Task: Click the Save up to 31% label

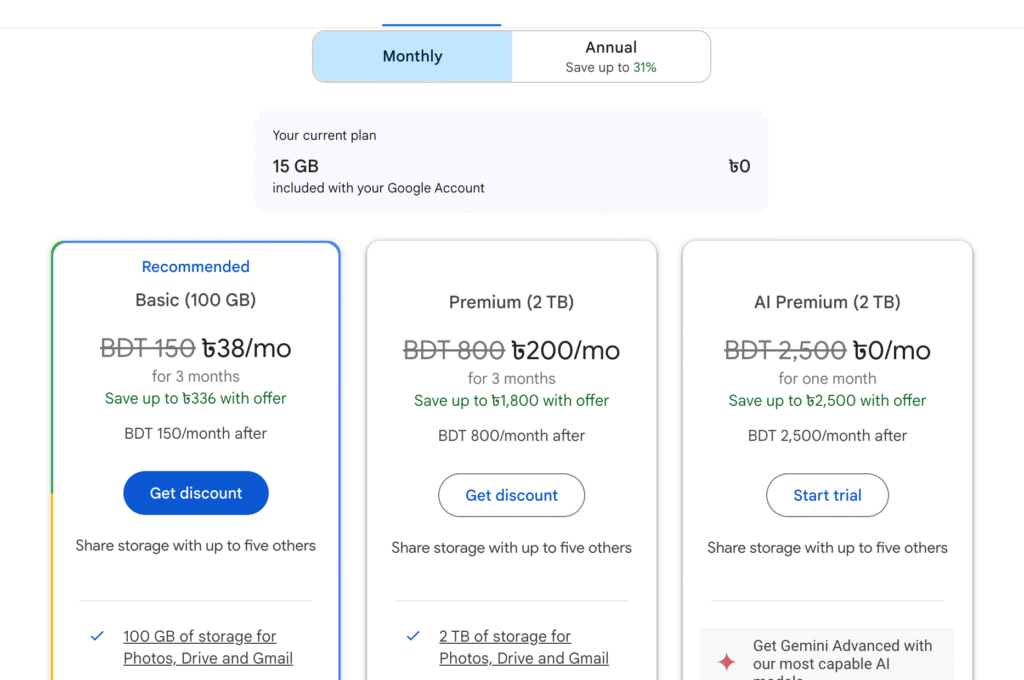Action: click(x=611, y=68)
